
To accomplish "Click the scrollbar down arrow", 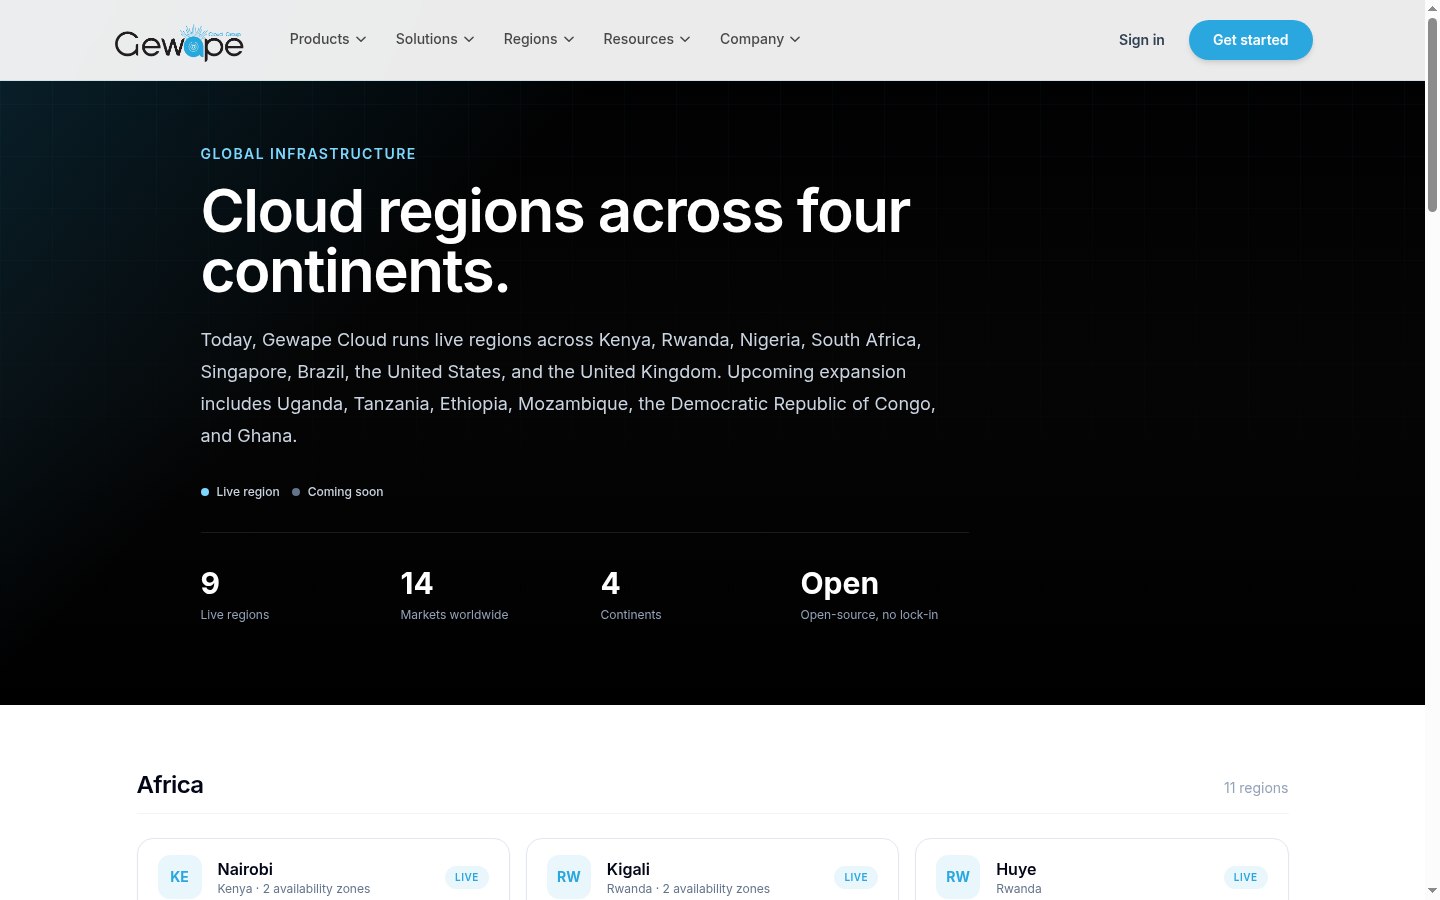I will [1432, 890].
